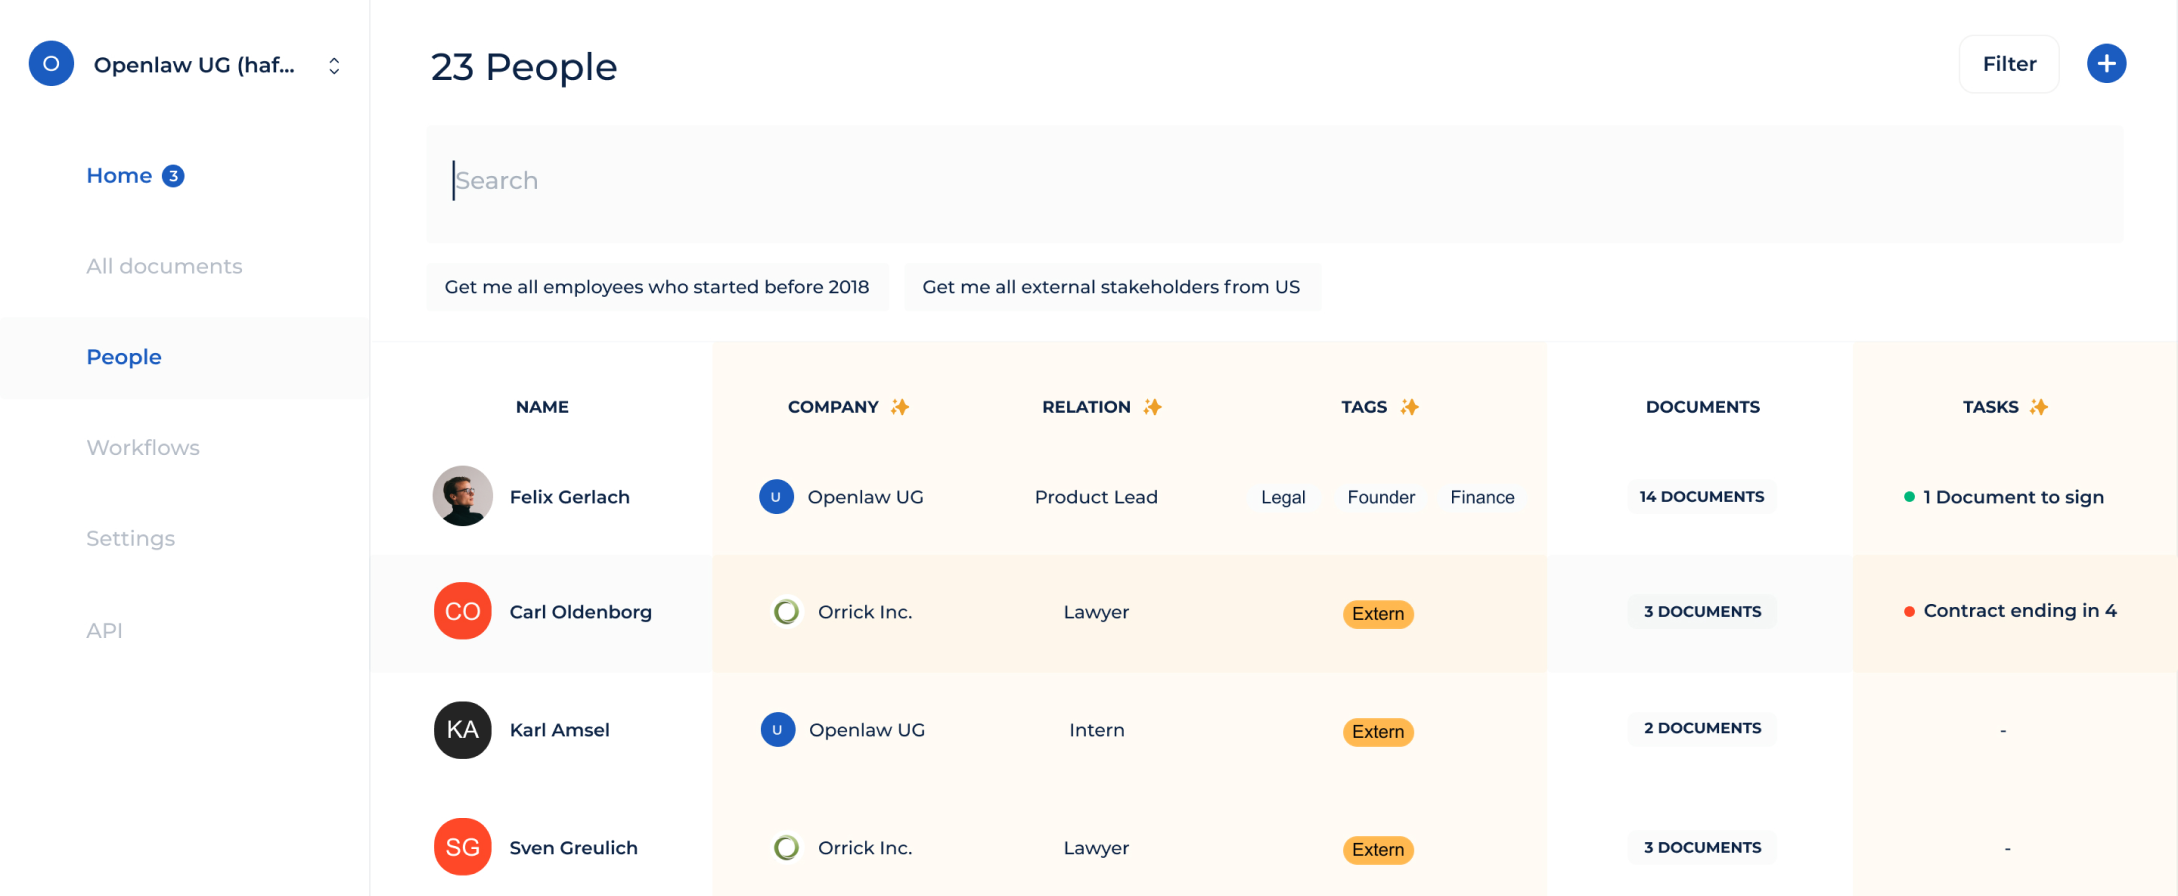
Task: Click Felix Gerlach's profile photo
Action: 462,496
